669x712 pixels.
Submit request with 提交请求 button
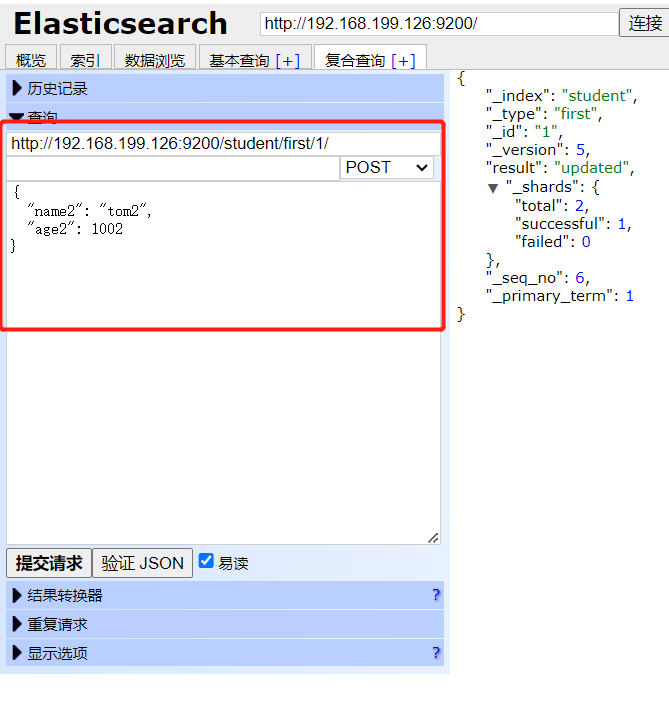49,563
